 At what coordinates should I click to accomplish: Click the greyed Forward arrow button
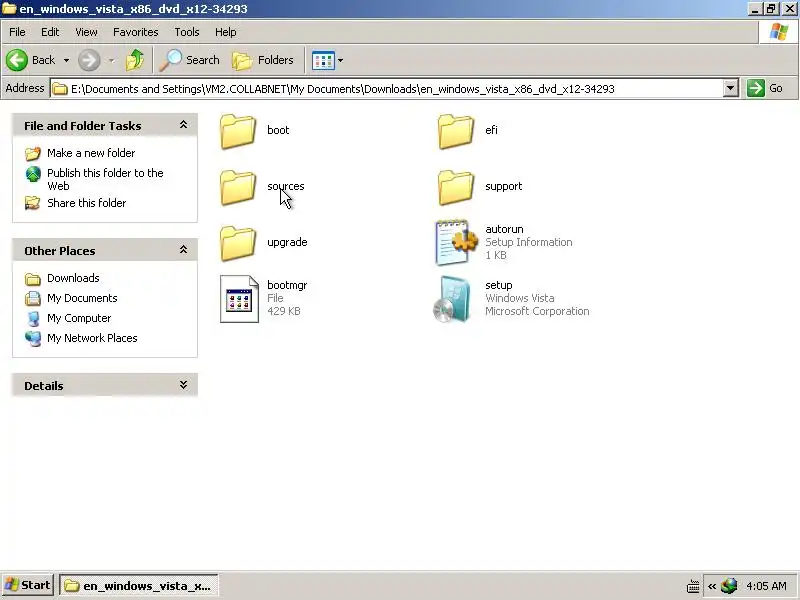[x=89, y=60]
